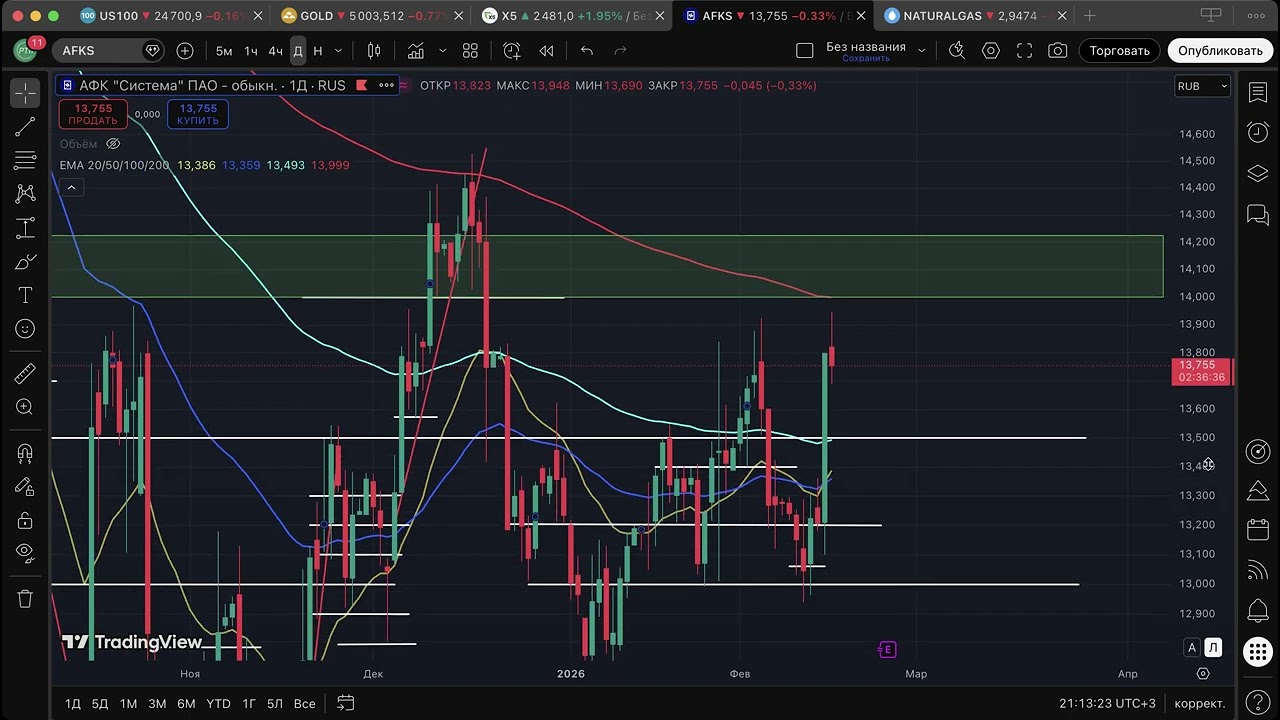1280x720 pixels.
Task: Click the add symbol plus button
Action: [185, 51]
